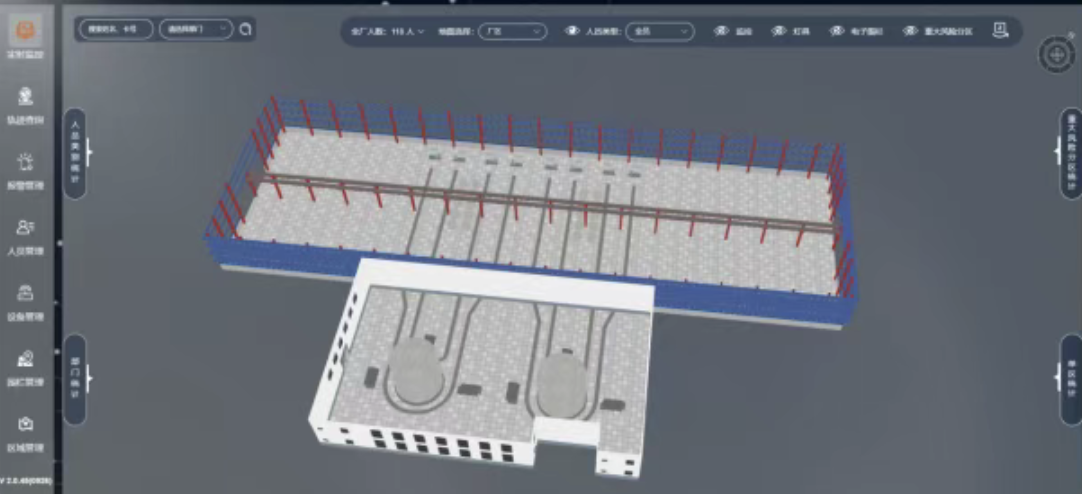Expand the 人员类型统计 left side panel tab
The height and width of the screenshot is (494, 1082).
coord(75,153)
